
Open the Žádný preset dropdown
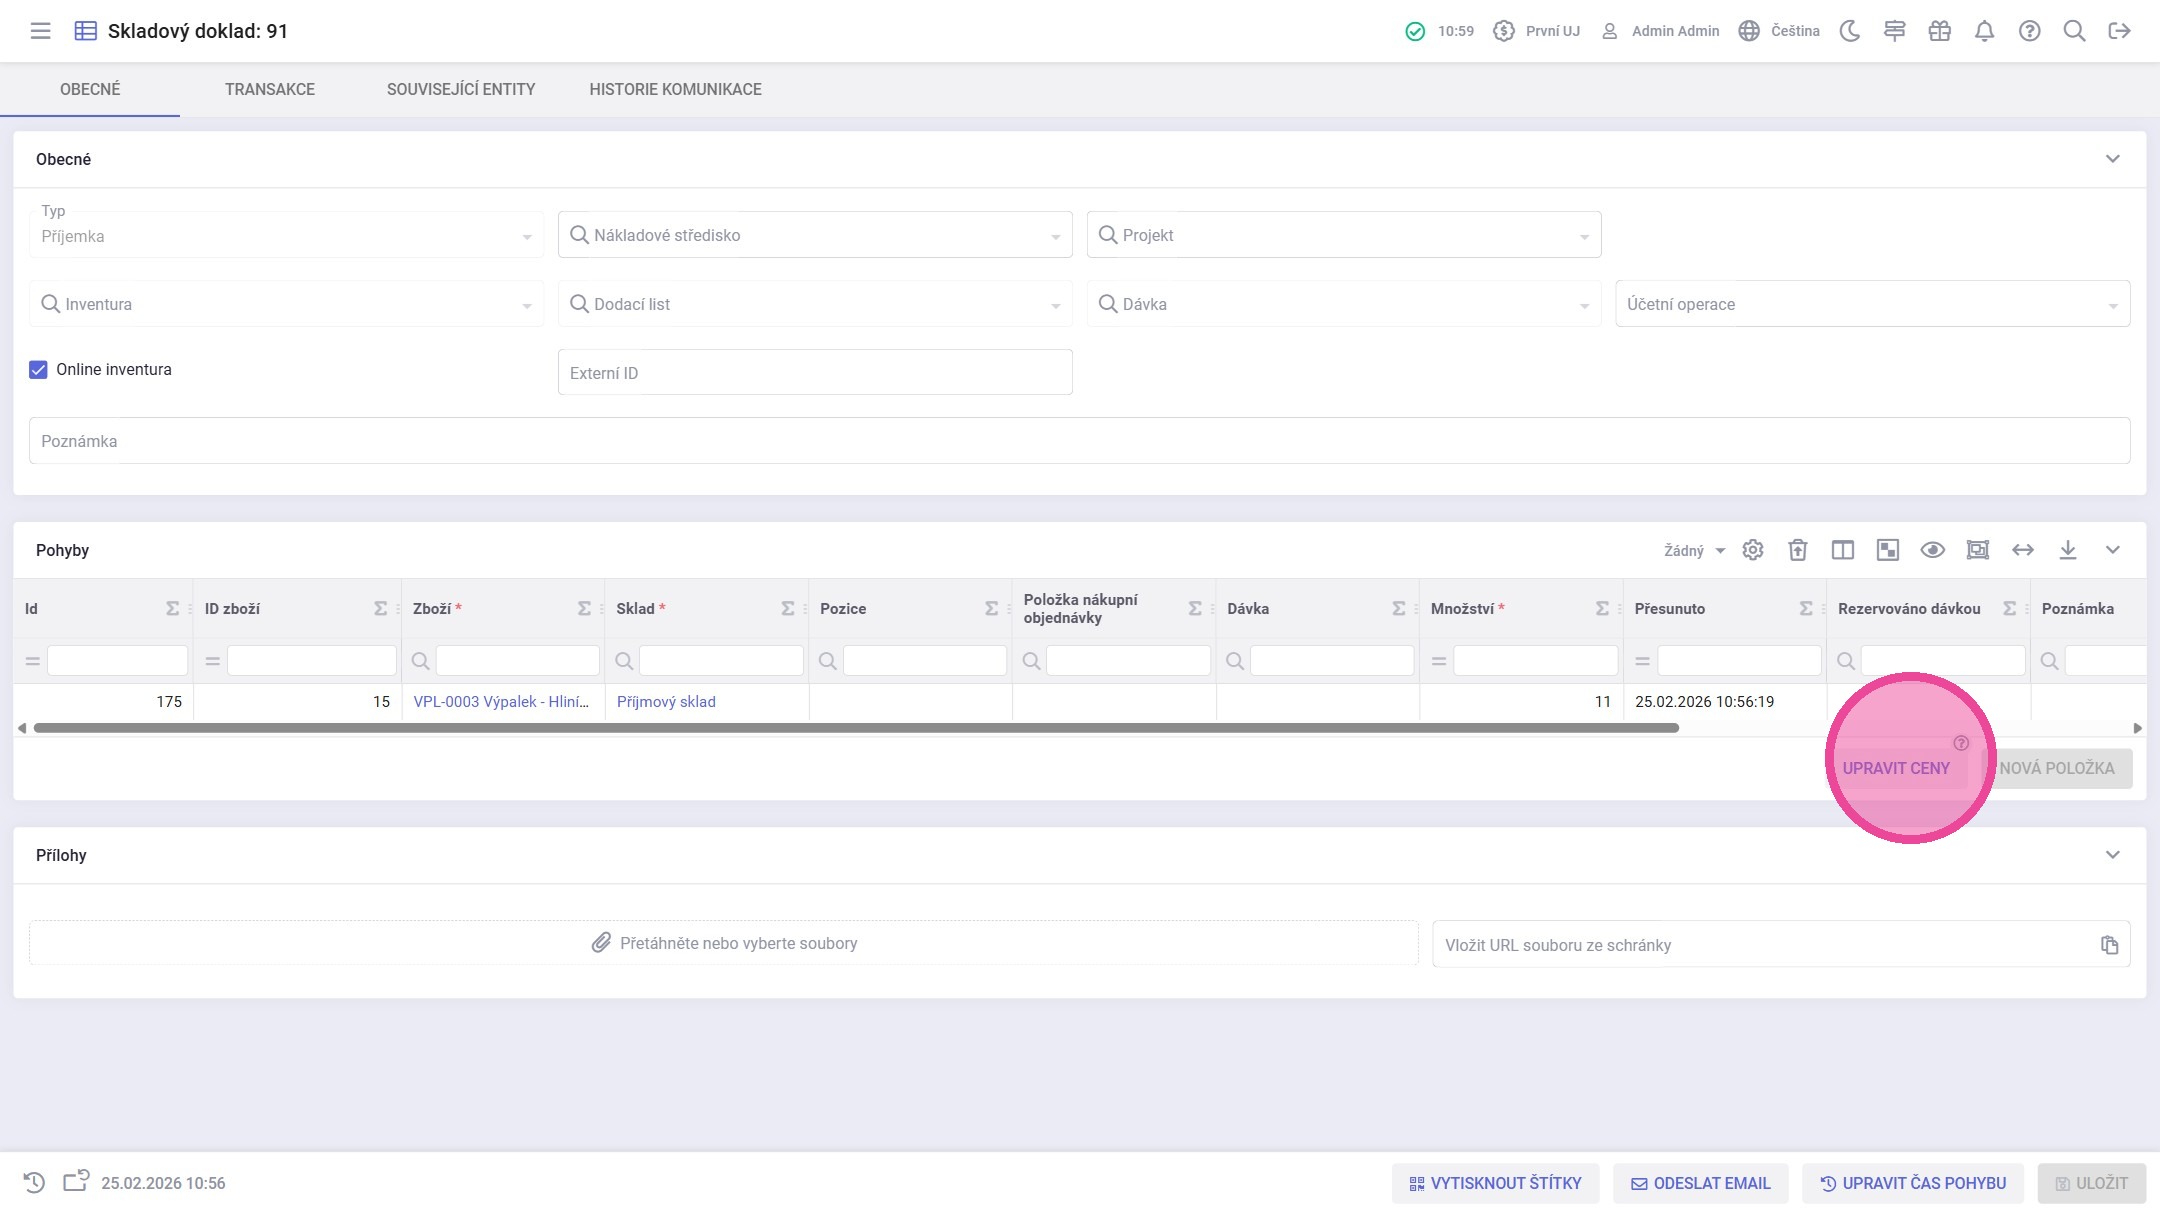pos(1693,551)
